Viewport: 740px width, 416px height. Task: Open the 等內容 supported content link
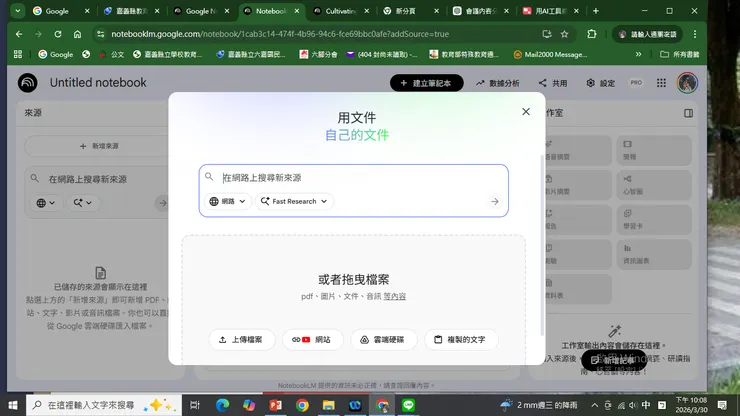[x=395, y=297]
